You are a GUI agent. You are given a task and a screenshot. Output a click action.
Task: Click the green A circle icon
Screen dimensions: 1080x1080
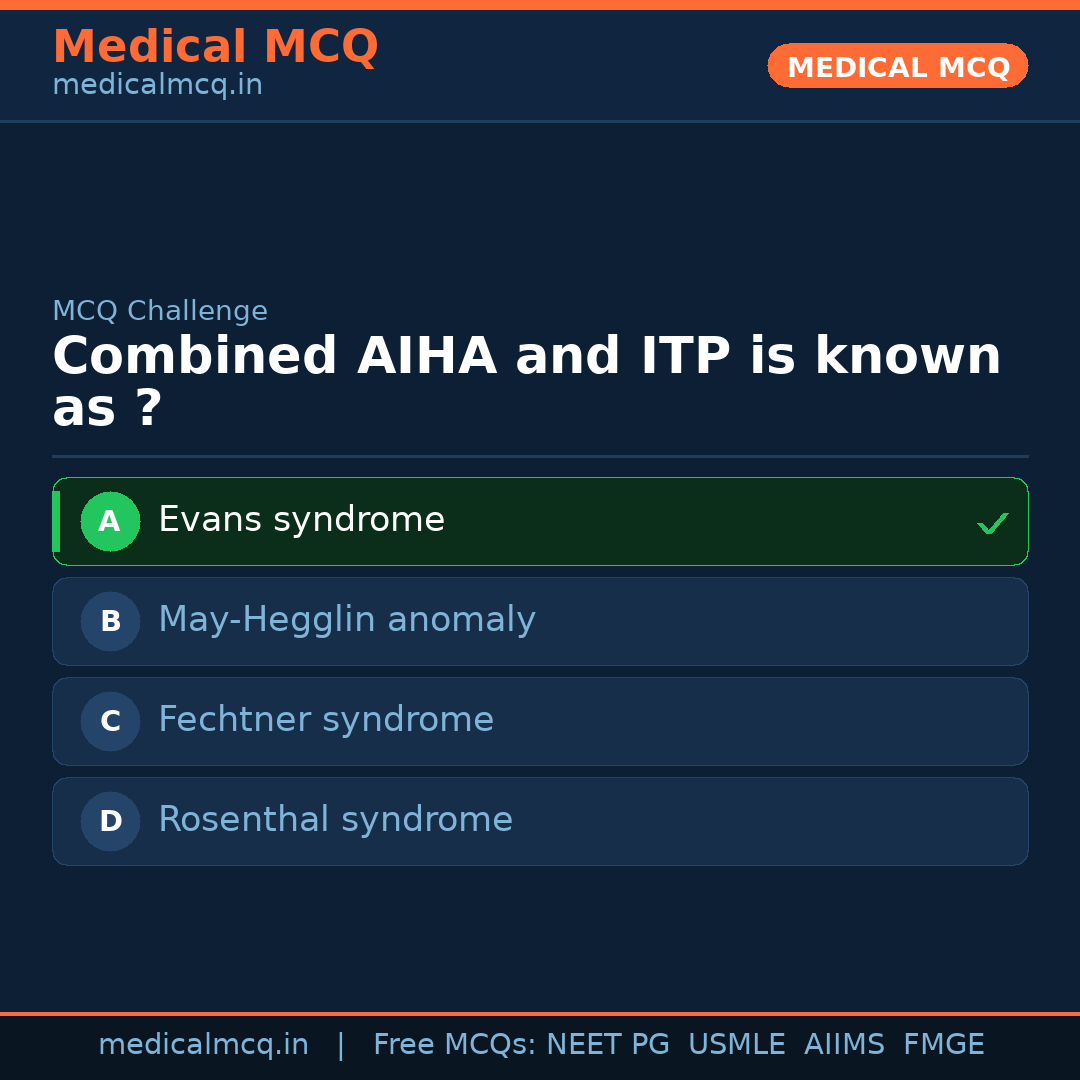click(110, 521)
